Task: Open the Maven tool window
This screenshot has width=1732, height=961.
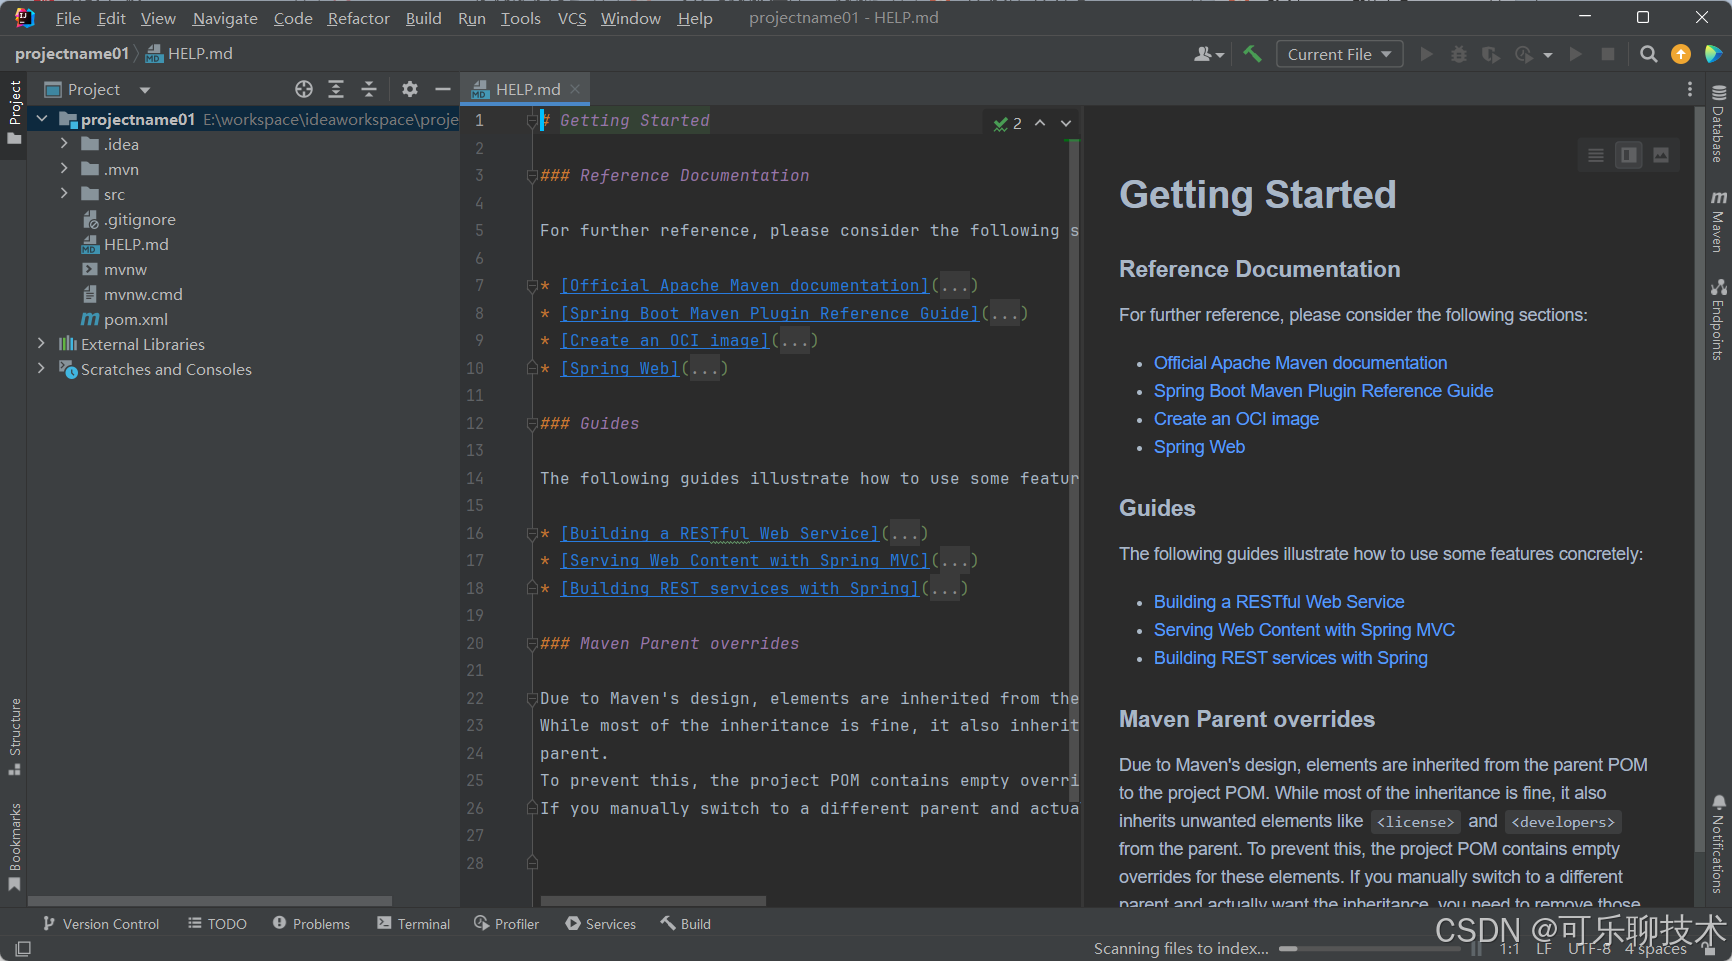Action: [1718, 221]
